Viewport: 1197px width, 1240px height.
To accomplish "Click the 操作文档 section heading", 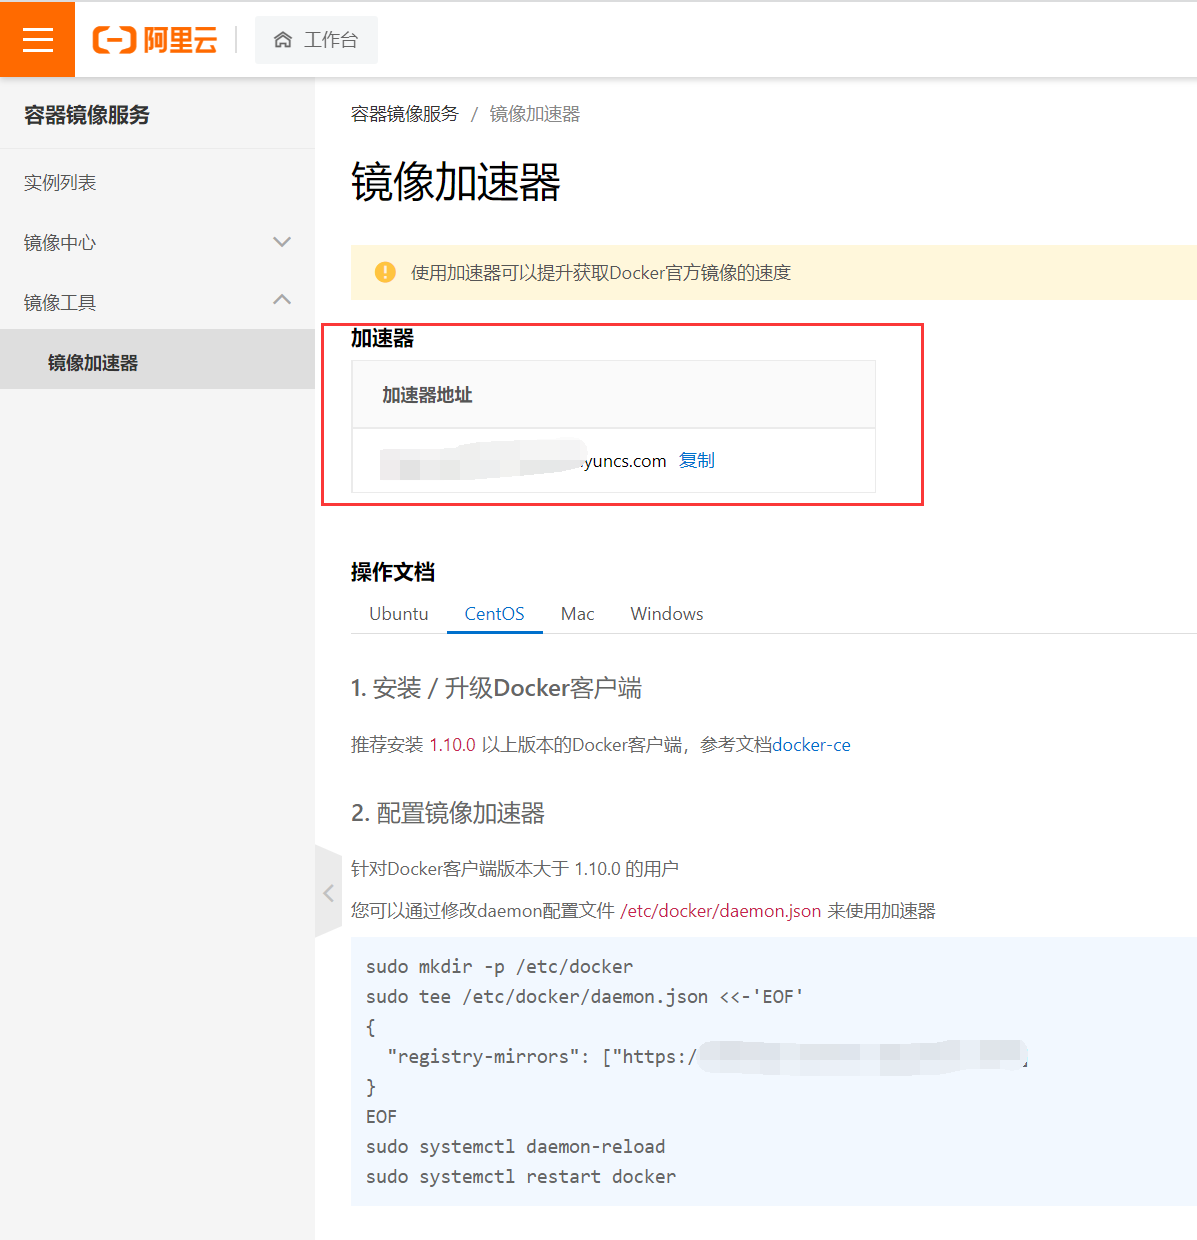I will (x=393, y=572).
